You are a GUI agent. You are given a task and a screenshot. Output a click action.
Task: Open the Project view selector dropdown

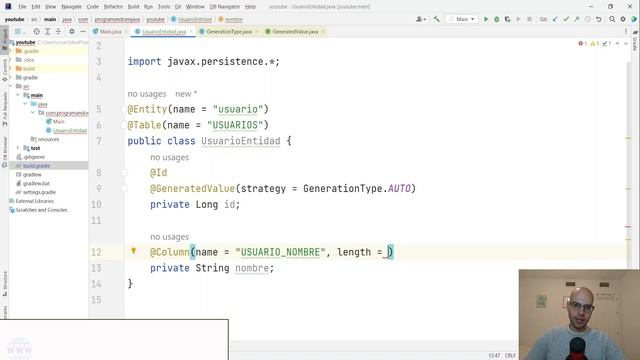19,31
